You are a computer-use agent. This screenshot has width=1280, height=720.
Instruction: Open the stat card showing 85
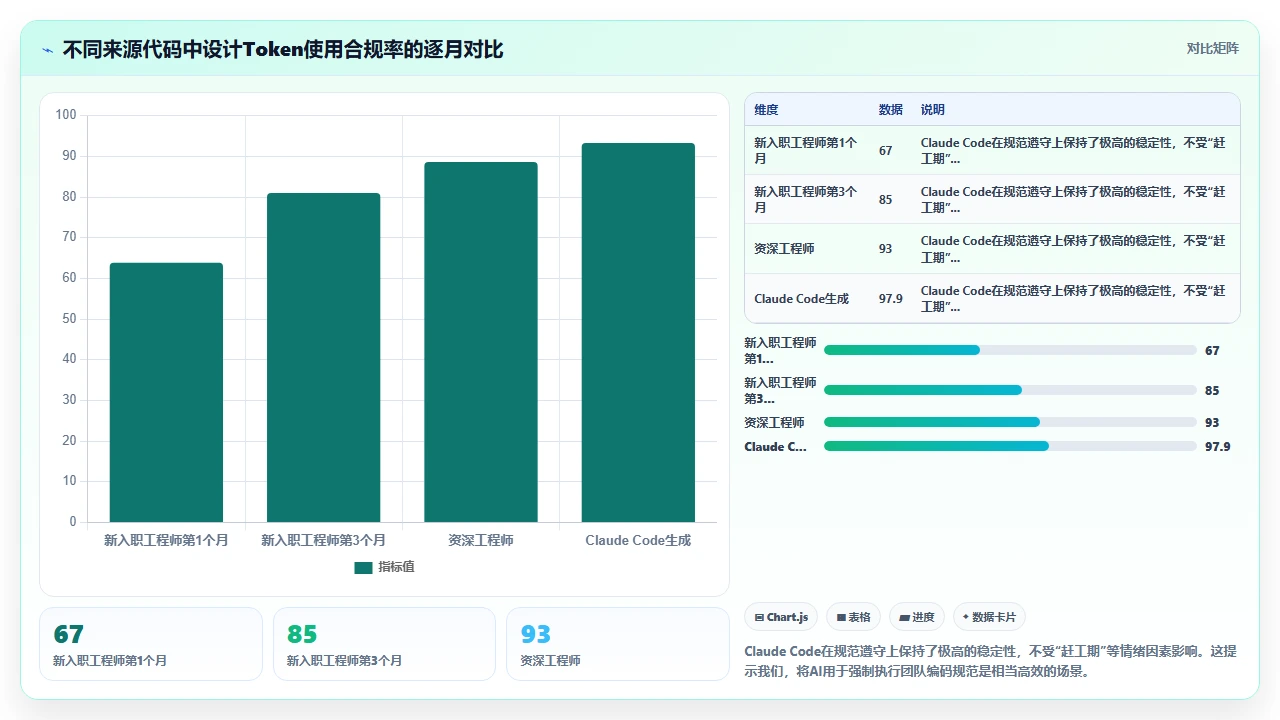384,644
